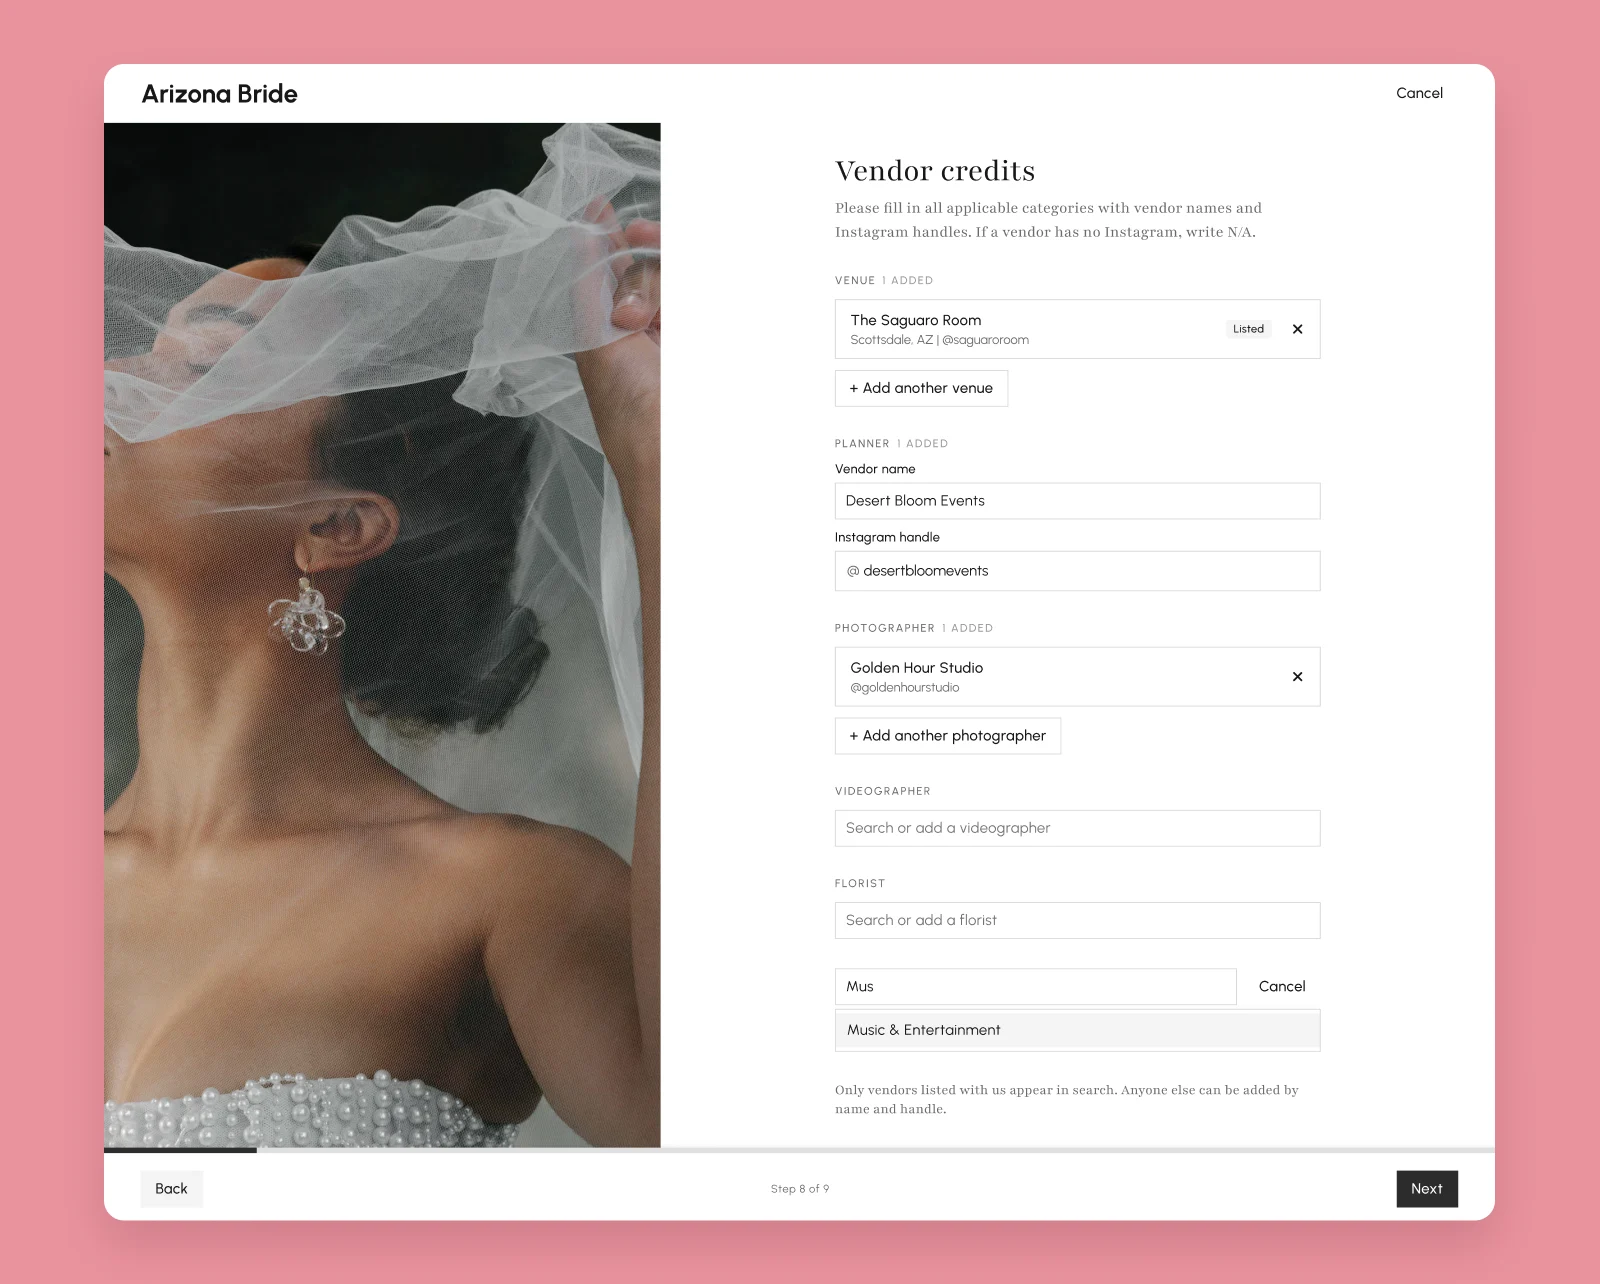The height and width of the screenshot is (1284, 1600).
Task: Focus the planner Instagram handle field
Action: pyautogui.click(x=1077, y=571)
